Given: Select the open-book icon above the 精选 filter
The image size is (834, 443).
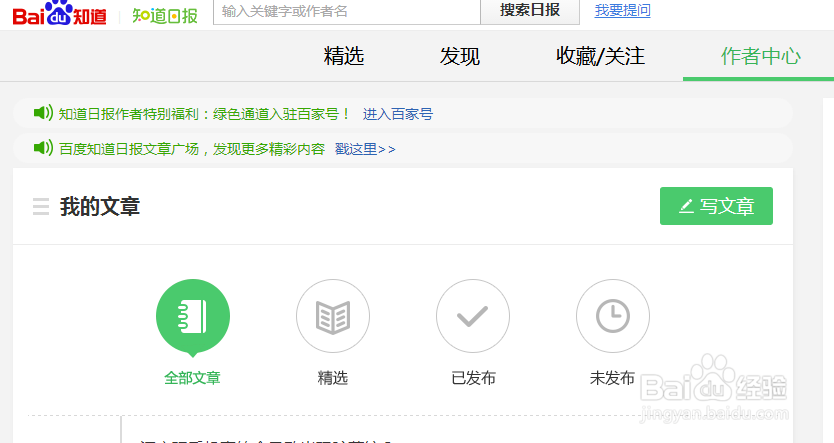Looking at the screenshot, I should point(333,316).
